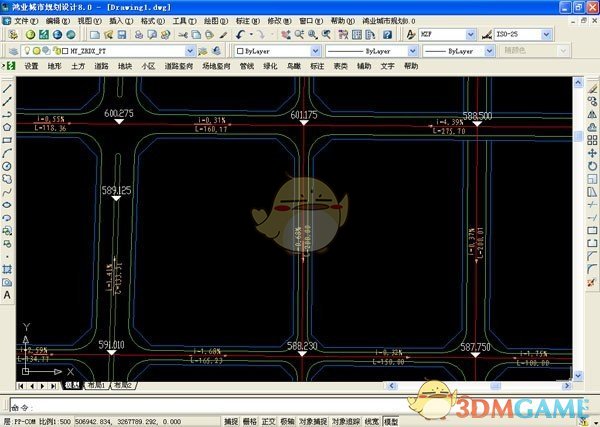Click the Print icon in the standard toolbar

(x=139, y=35)
